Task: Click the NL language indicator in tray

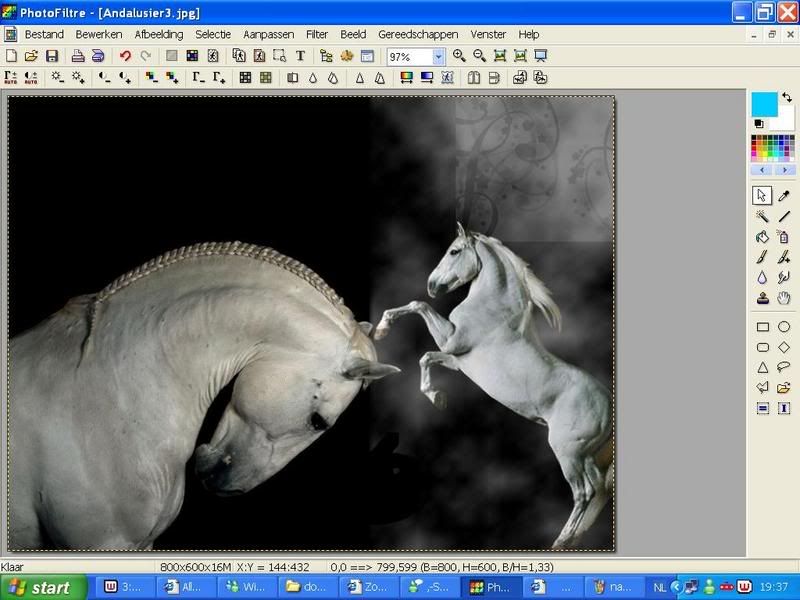Action: [x=660, y=587]
